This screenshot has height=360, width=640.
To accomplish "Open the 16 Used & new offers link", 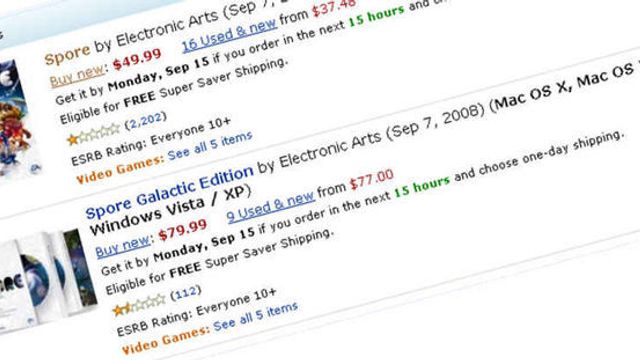I will 229,35.
